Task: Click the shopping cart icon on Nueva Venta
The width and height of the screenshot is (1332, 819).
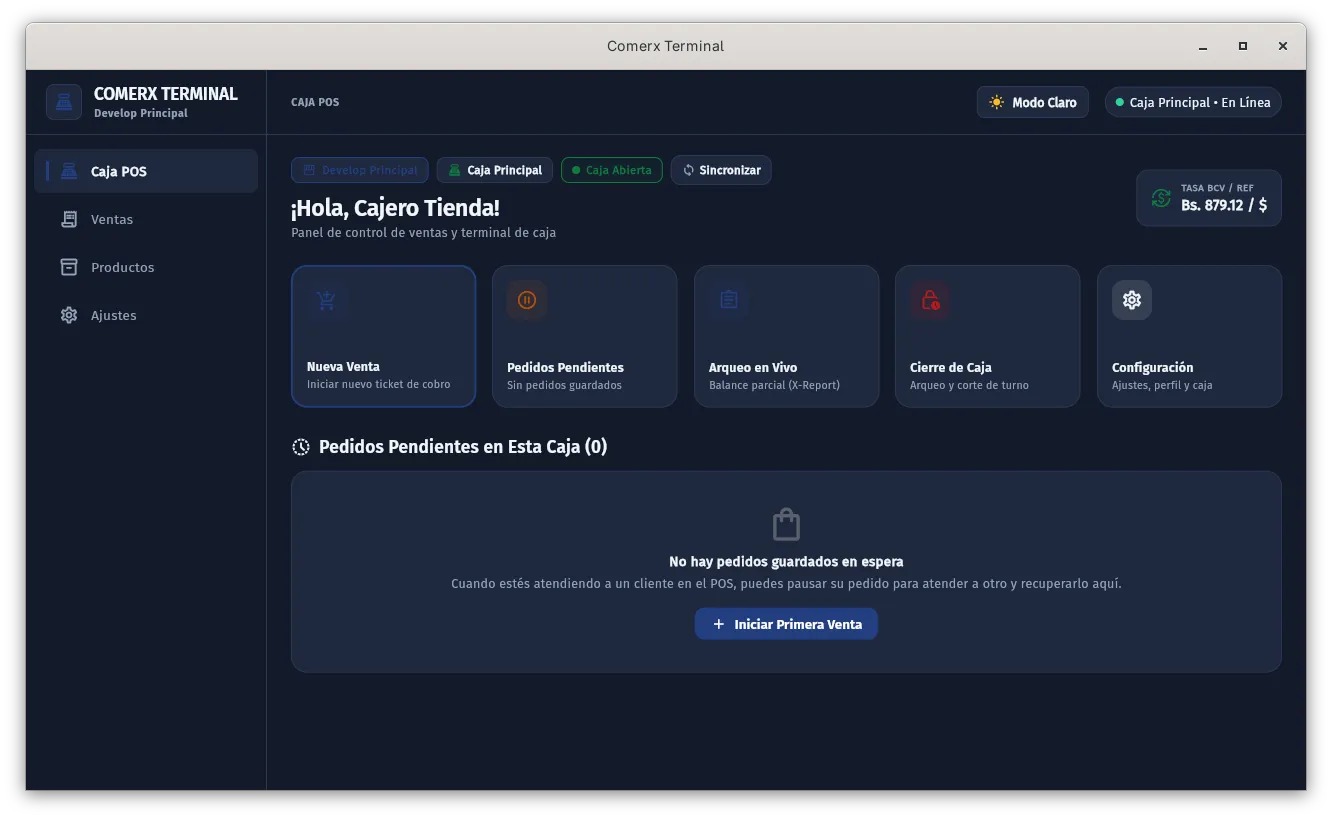Action: tap(326, 300)
